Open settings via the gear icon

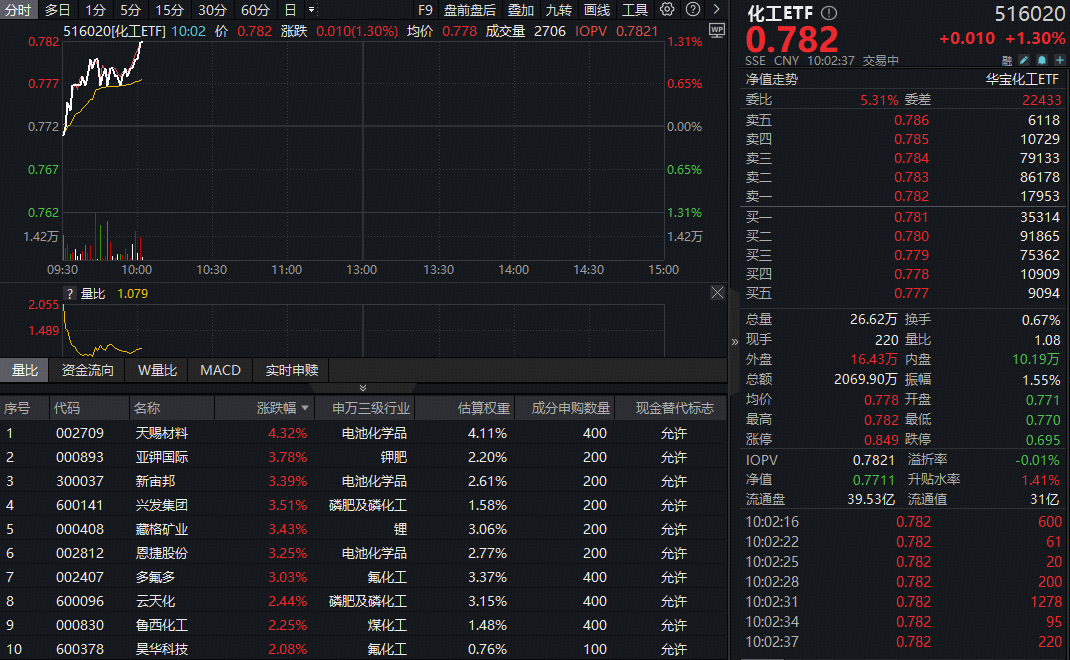click(667, 9)
